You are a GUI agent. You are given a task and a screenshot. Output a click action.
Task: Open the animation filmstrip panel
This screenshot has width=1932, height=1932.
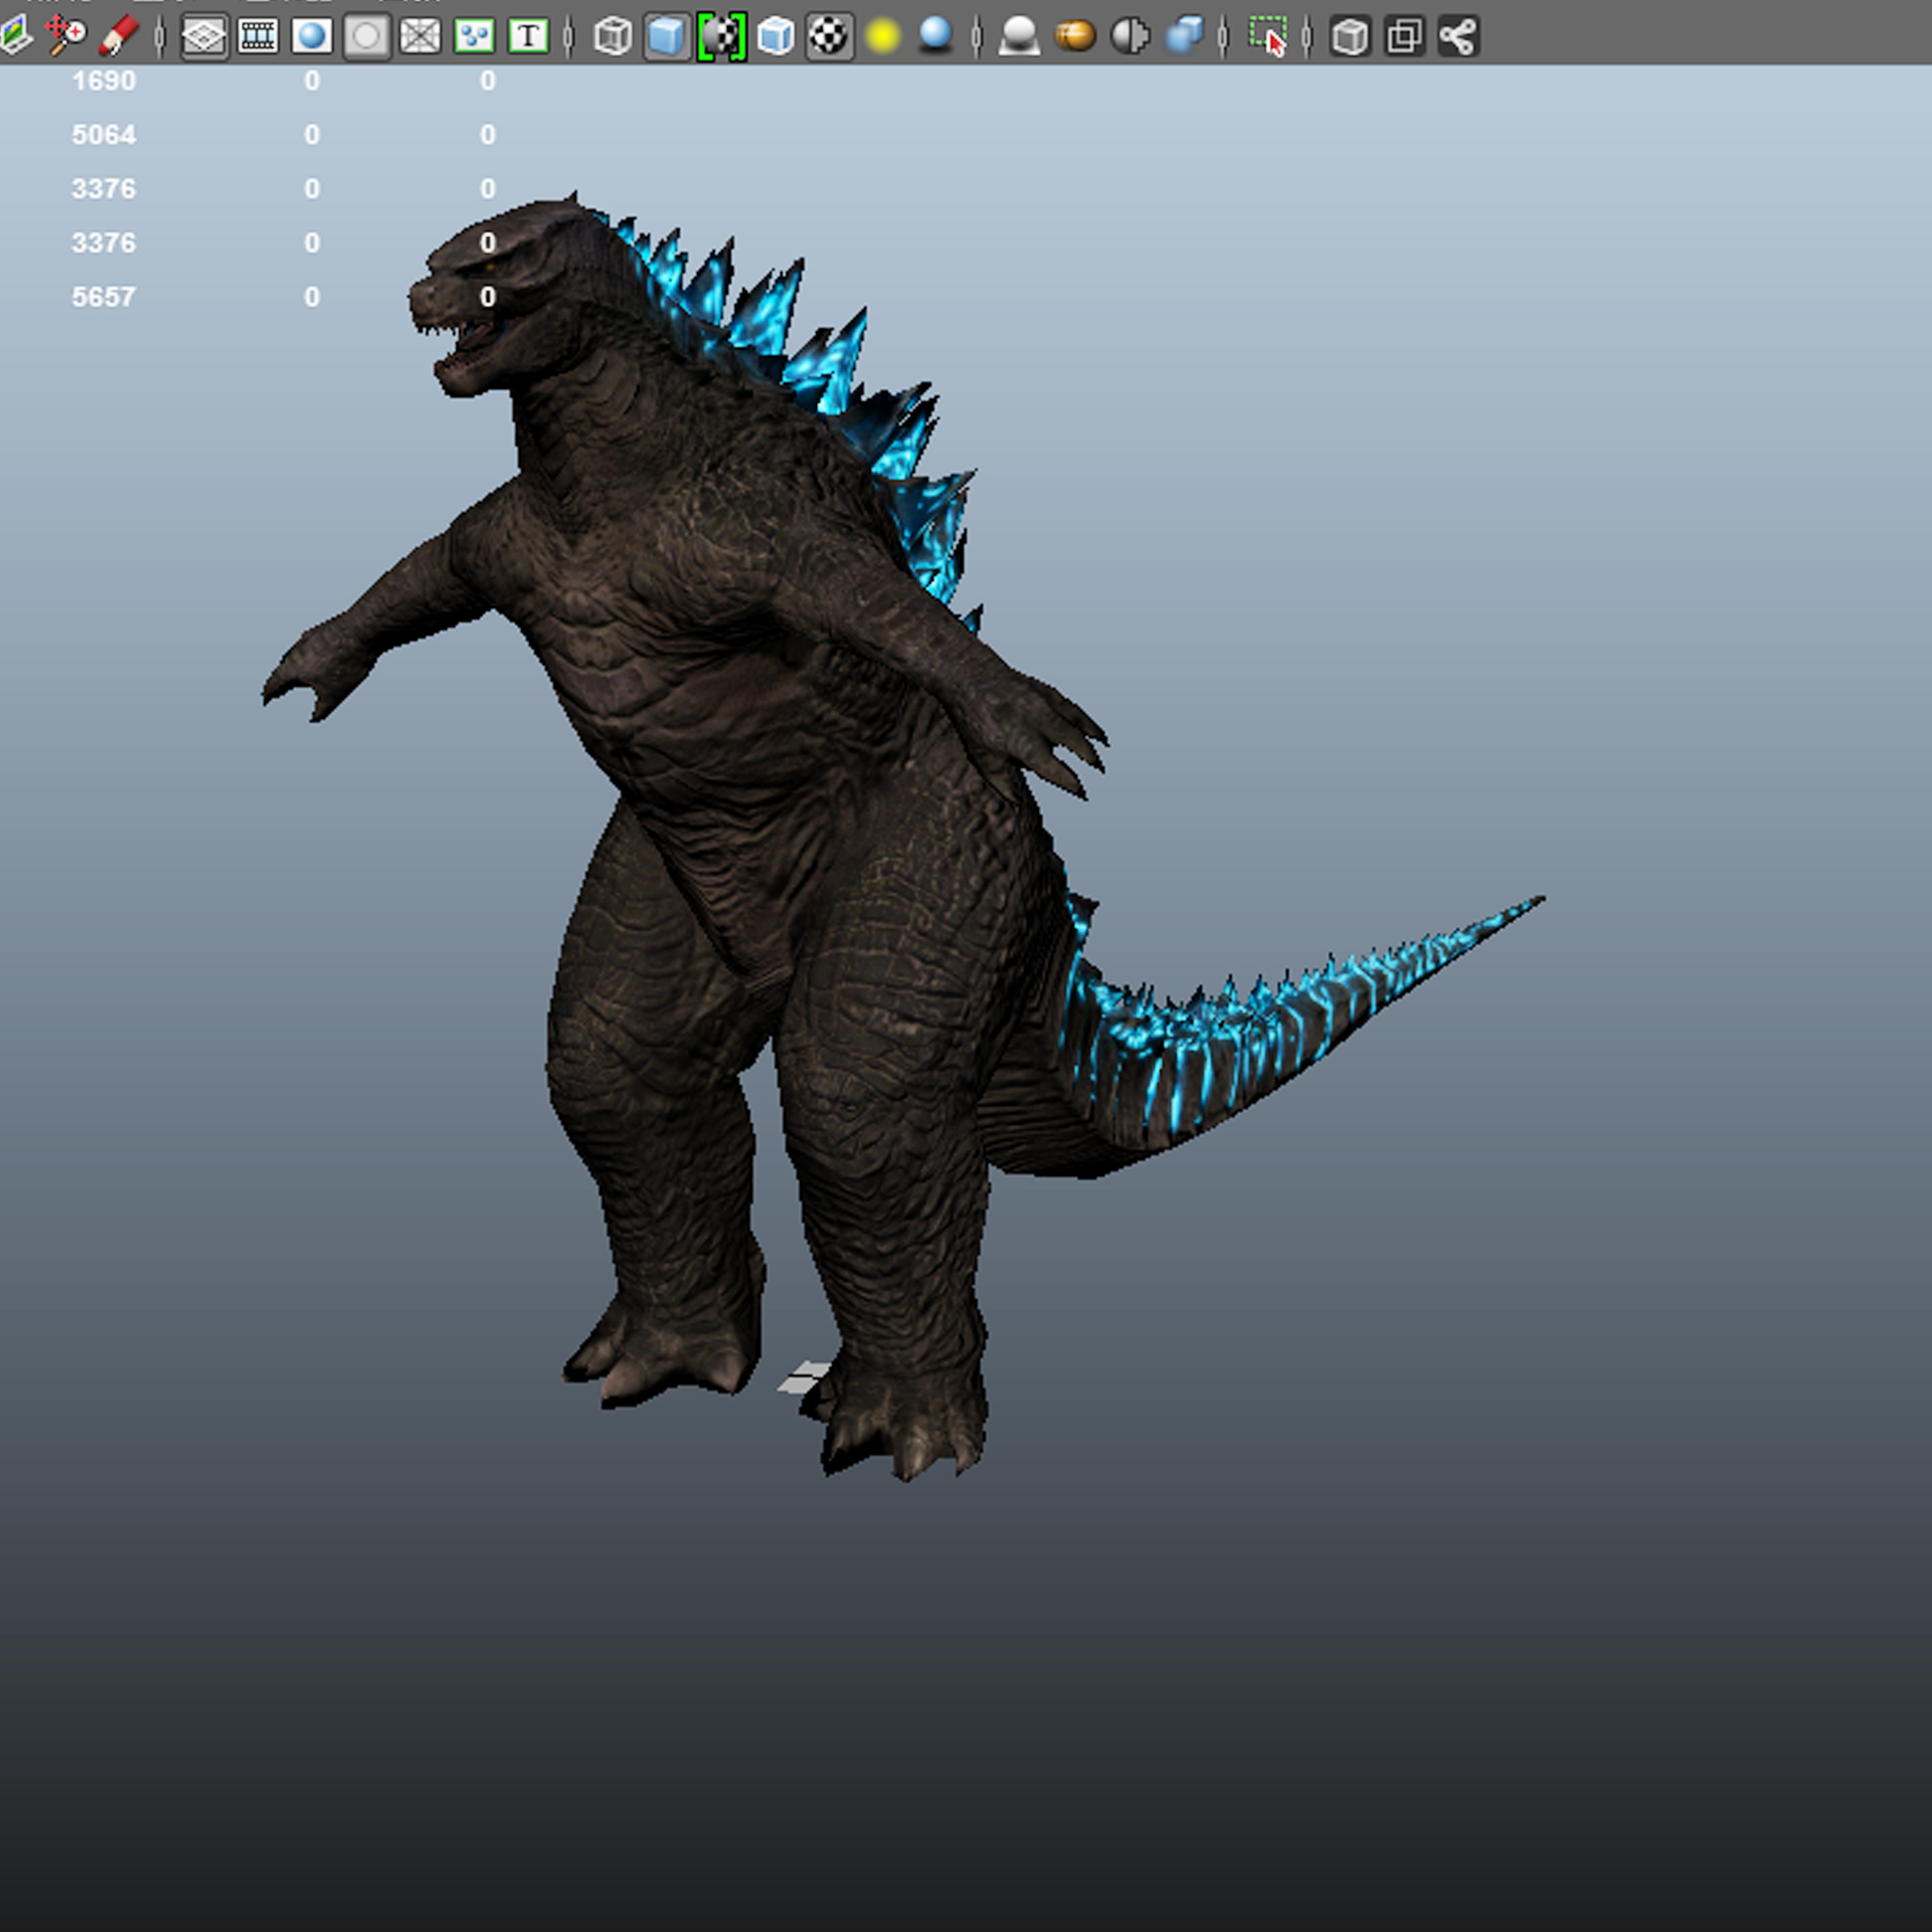258,37
